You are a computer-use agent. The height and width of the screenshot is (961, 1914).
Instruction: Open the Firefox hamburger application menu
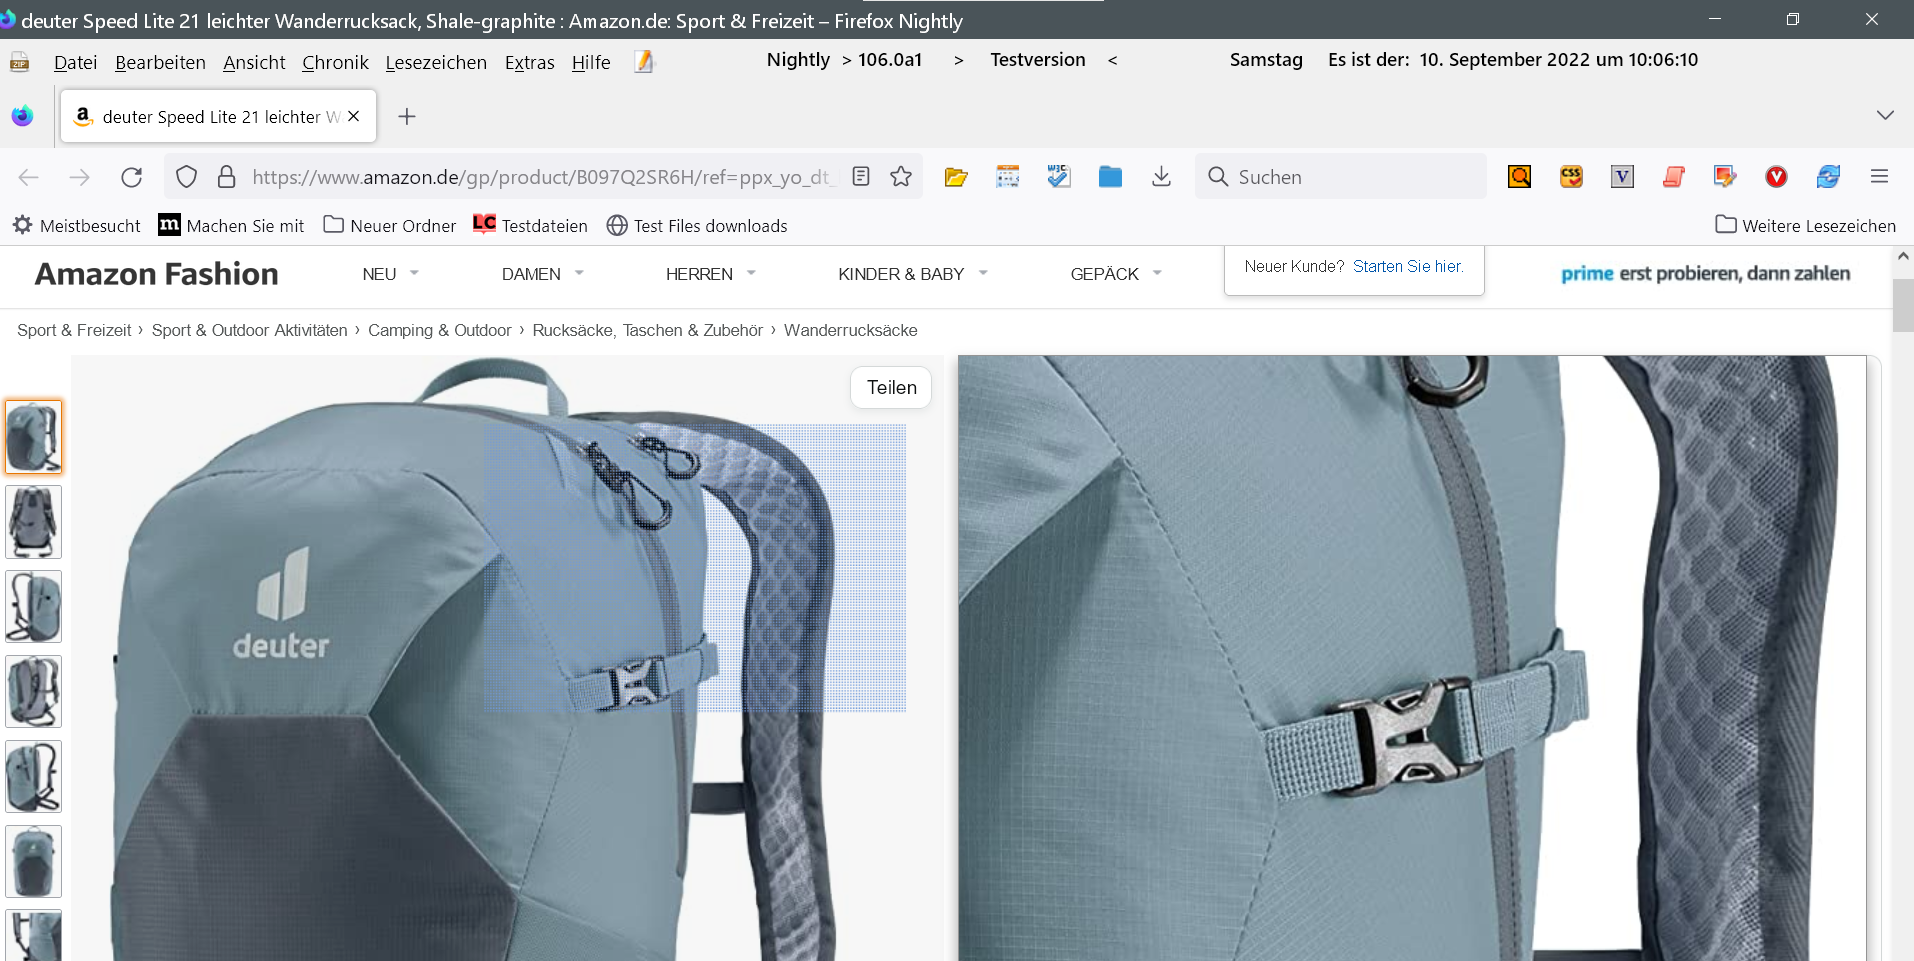coord(1879,177)
